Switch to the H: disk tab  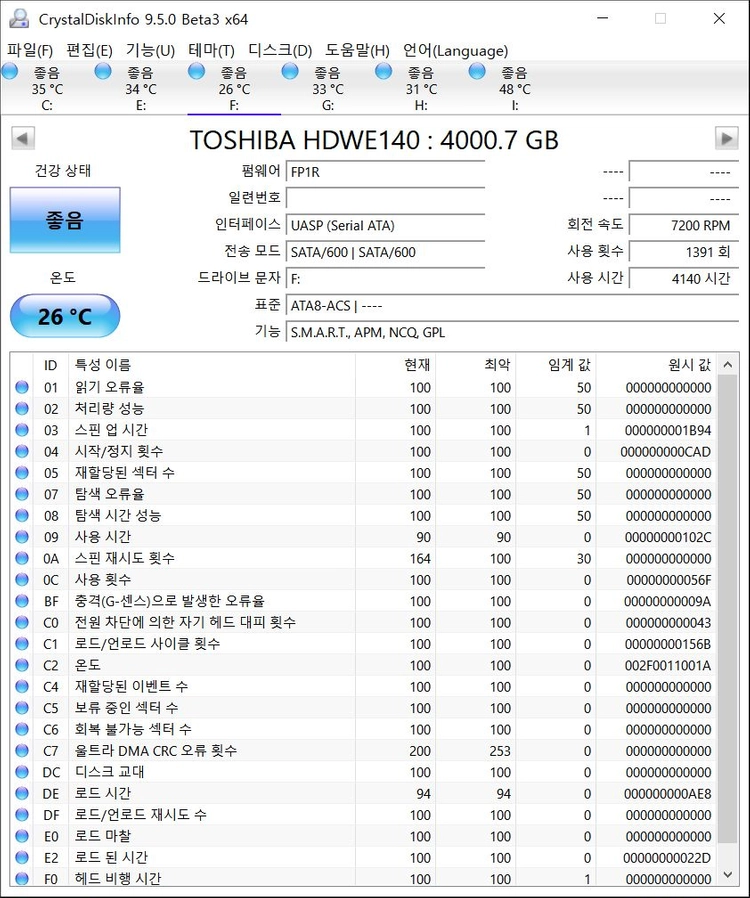[421, 89]
